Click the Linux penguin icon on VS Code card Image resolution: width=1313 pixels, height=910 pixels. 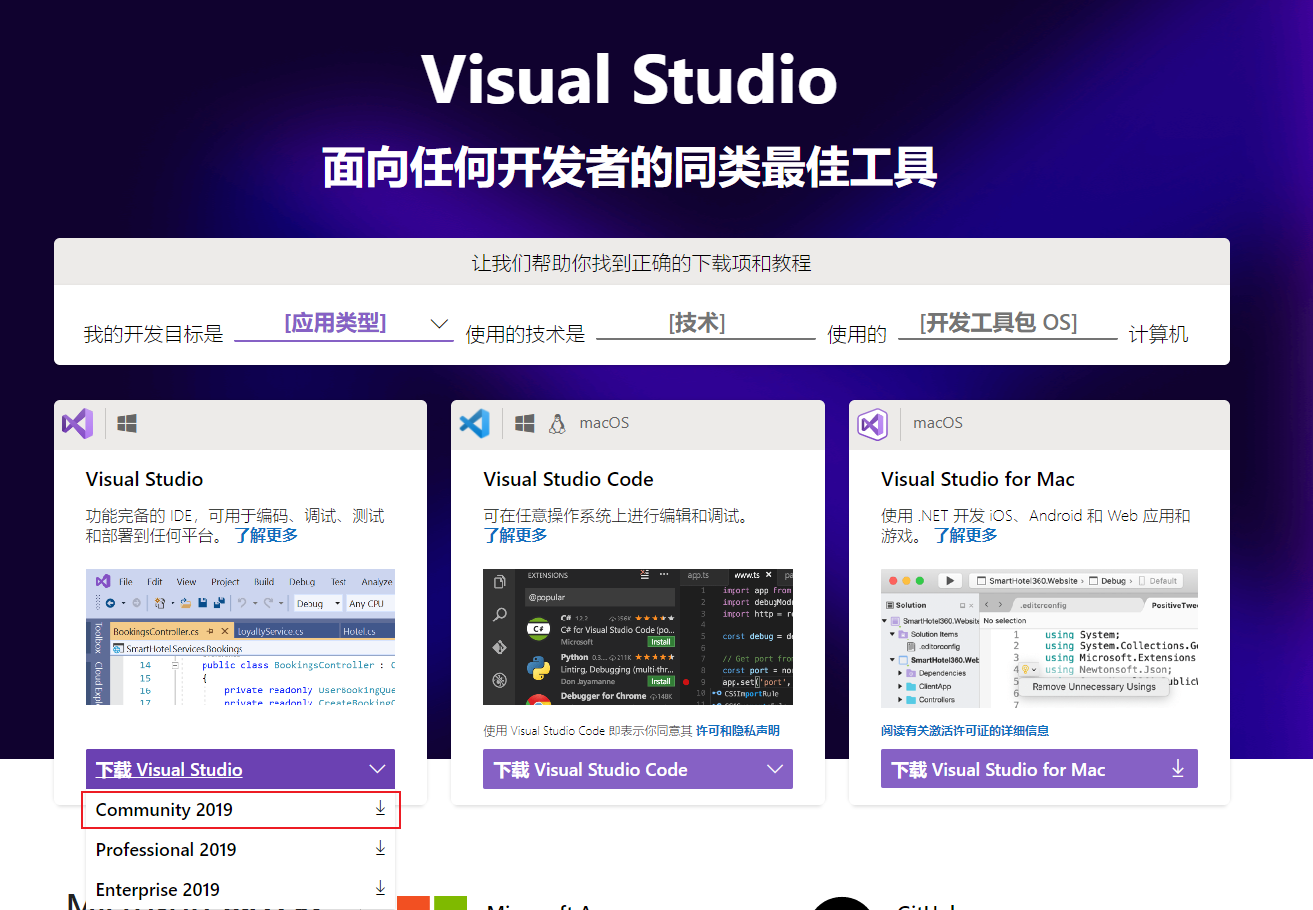pyautogui.click(x=557, y=423)
